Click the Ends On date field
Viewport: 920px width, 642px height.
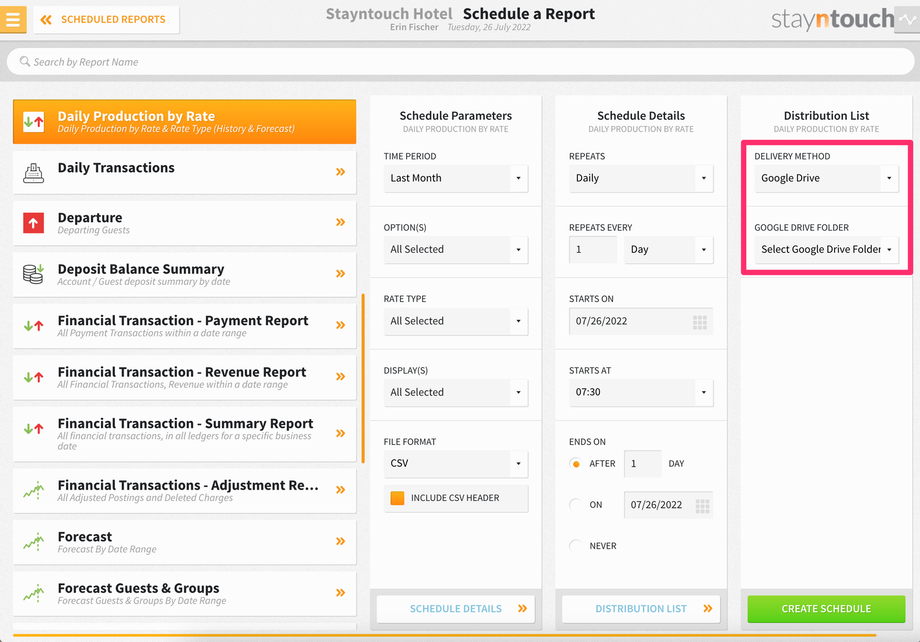pos(668,505)
